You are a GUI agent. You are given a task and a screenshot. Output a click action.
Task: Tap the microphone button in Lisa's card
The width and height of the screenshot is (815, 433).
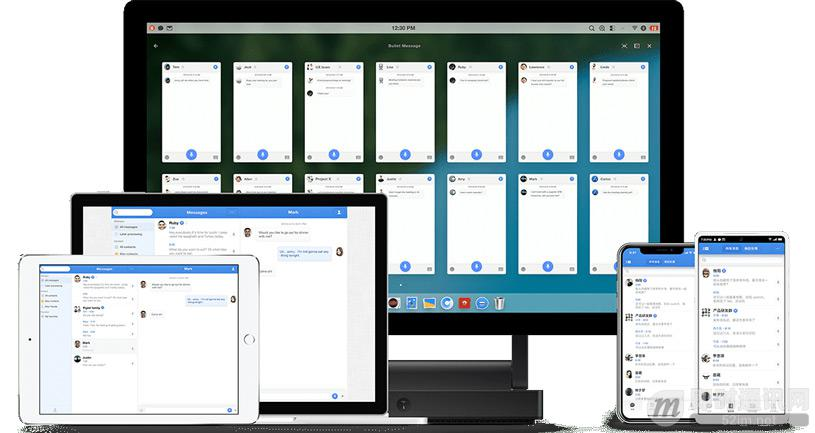tap(405, 154)
